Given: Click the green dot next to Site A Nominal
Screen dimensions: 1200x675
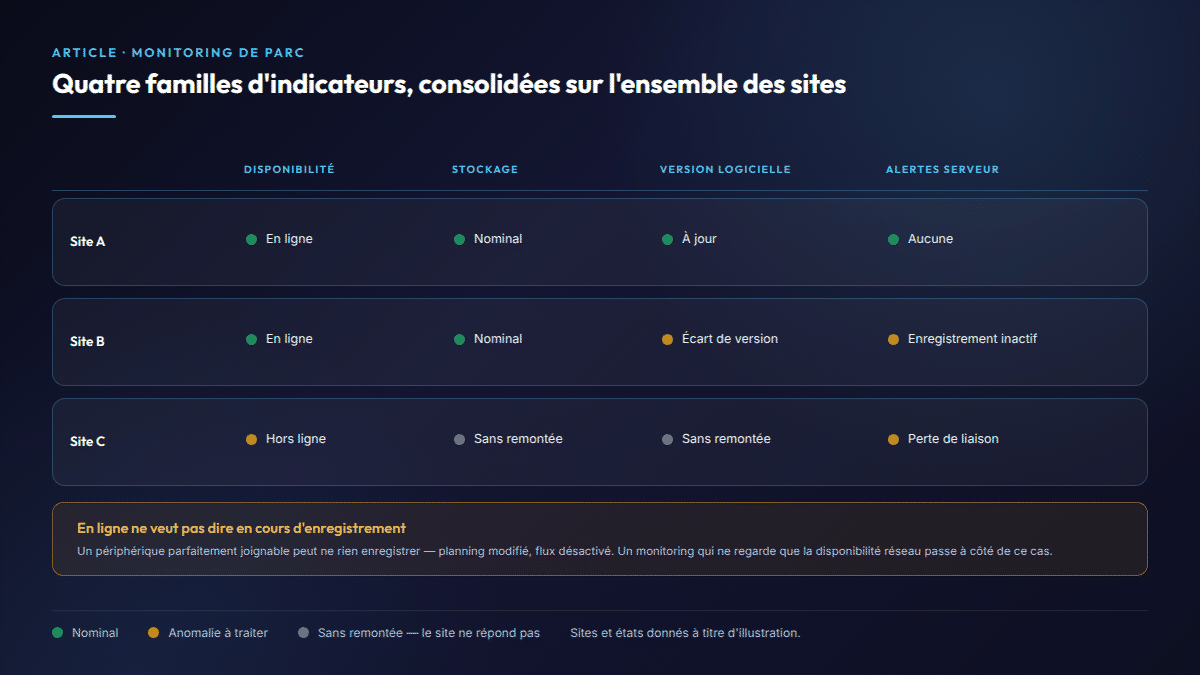Looking at the screenshot, I should coord(460,240).
